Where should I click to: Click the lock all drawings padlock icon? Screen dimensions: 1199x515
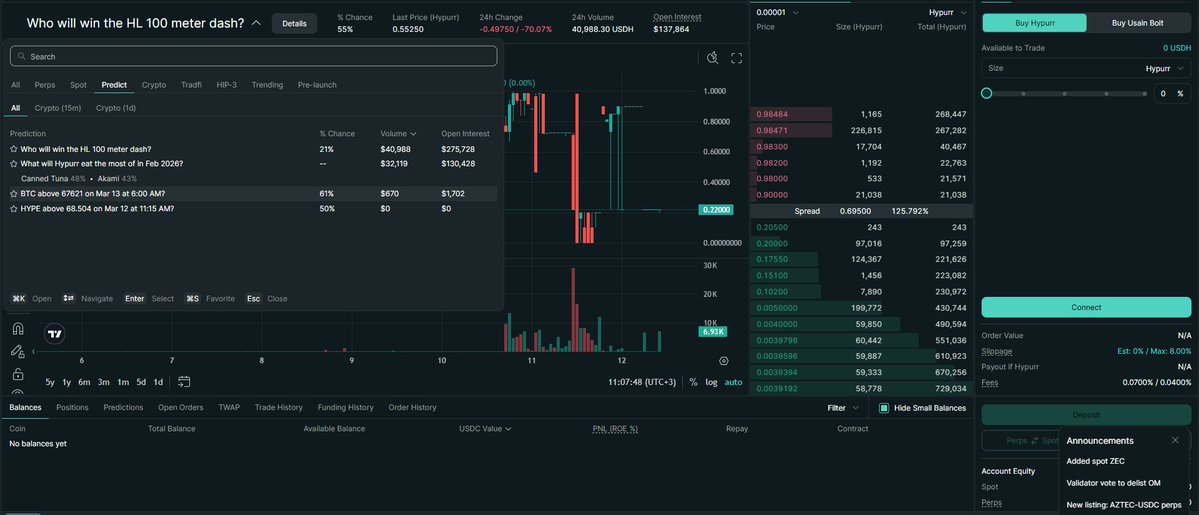[x=18, y=374]
